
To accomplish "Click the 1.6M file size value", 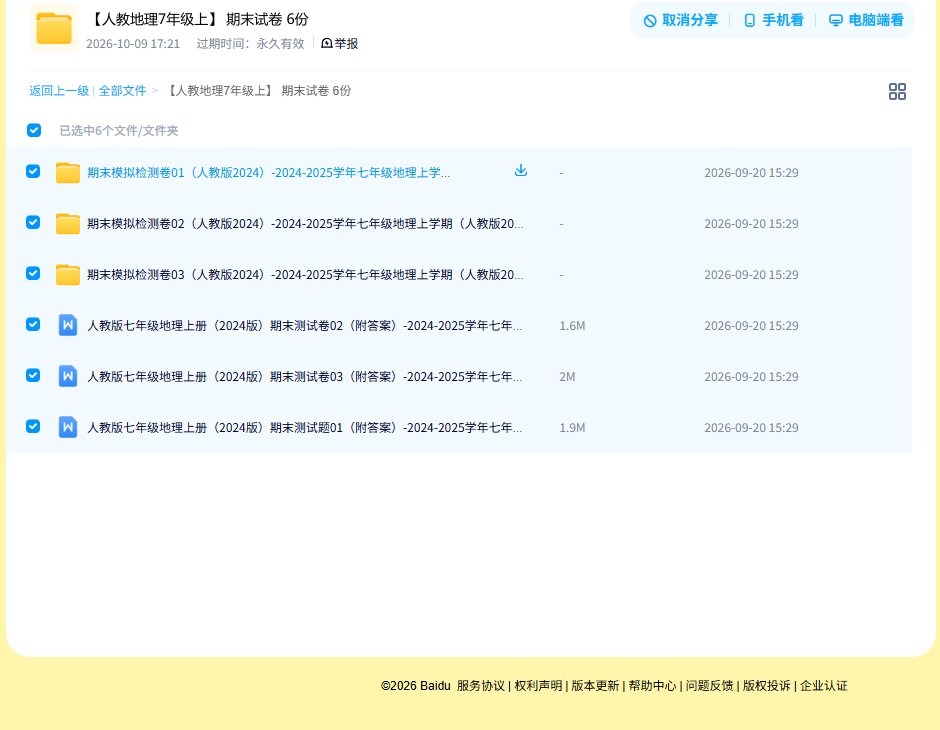I will tap(572, 325).
